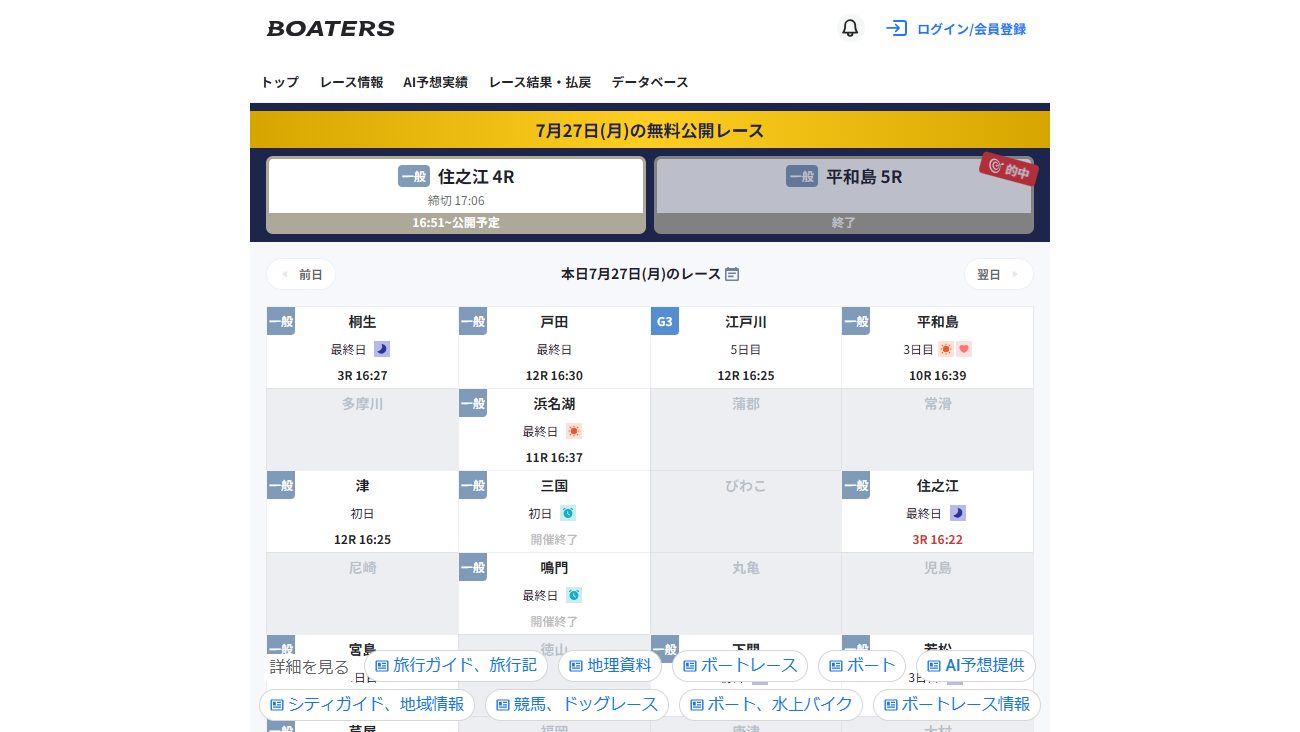Click the ボート、水上バイク tag
1300x732 pixels.
[x=771, y=705]
